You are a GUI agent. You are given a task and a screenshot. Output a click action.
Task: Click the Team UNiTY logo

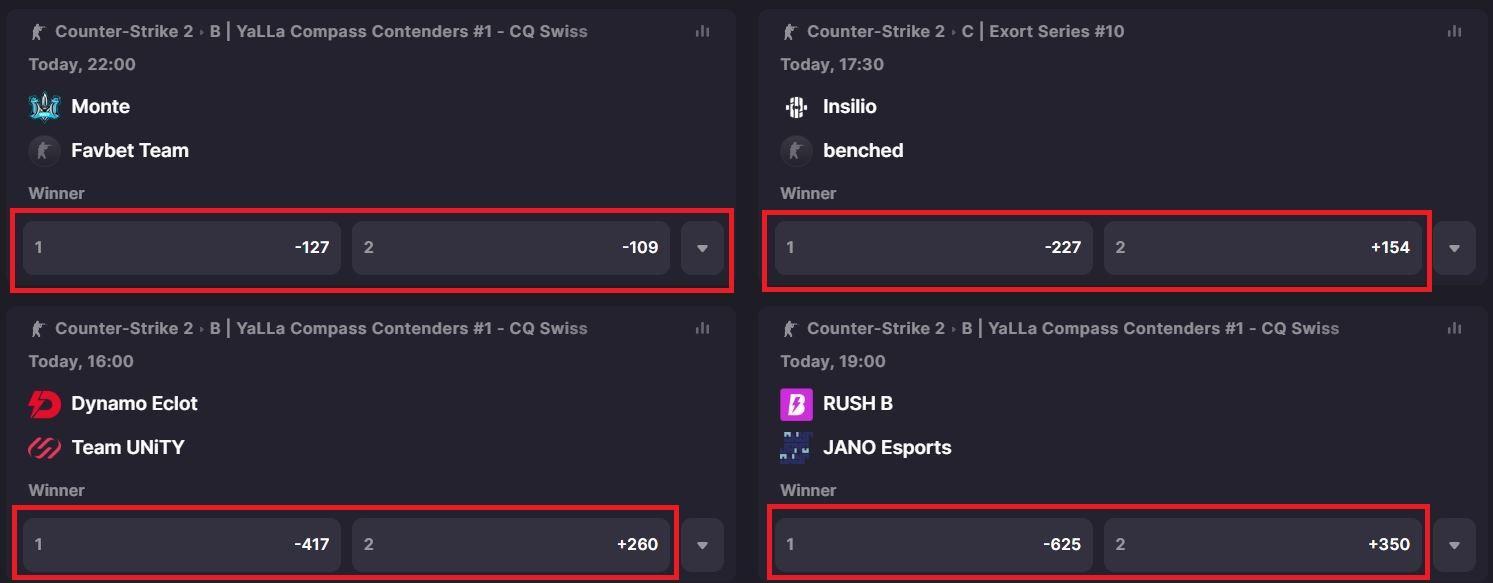pos(44,448)
